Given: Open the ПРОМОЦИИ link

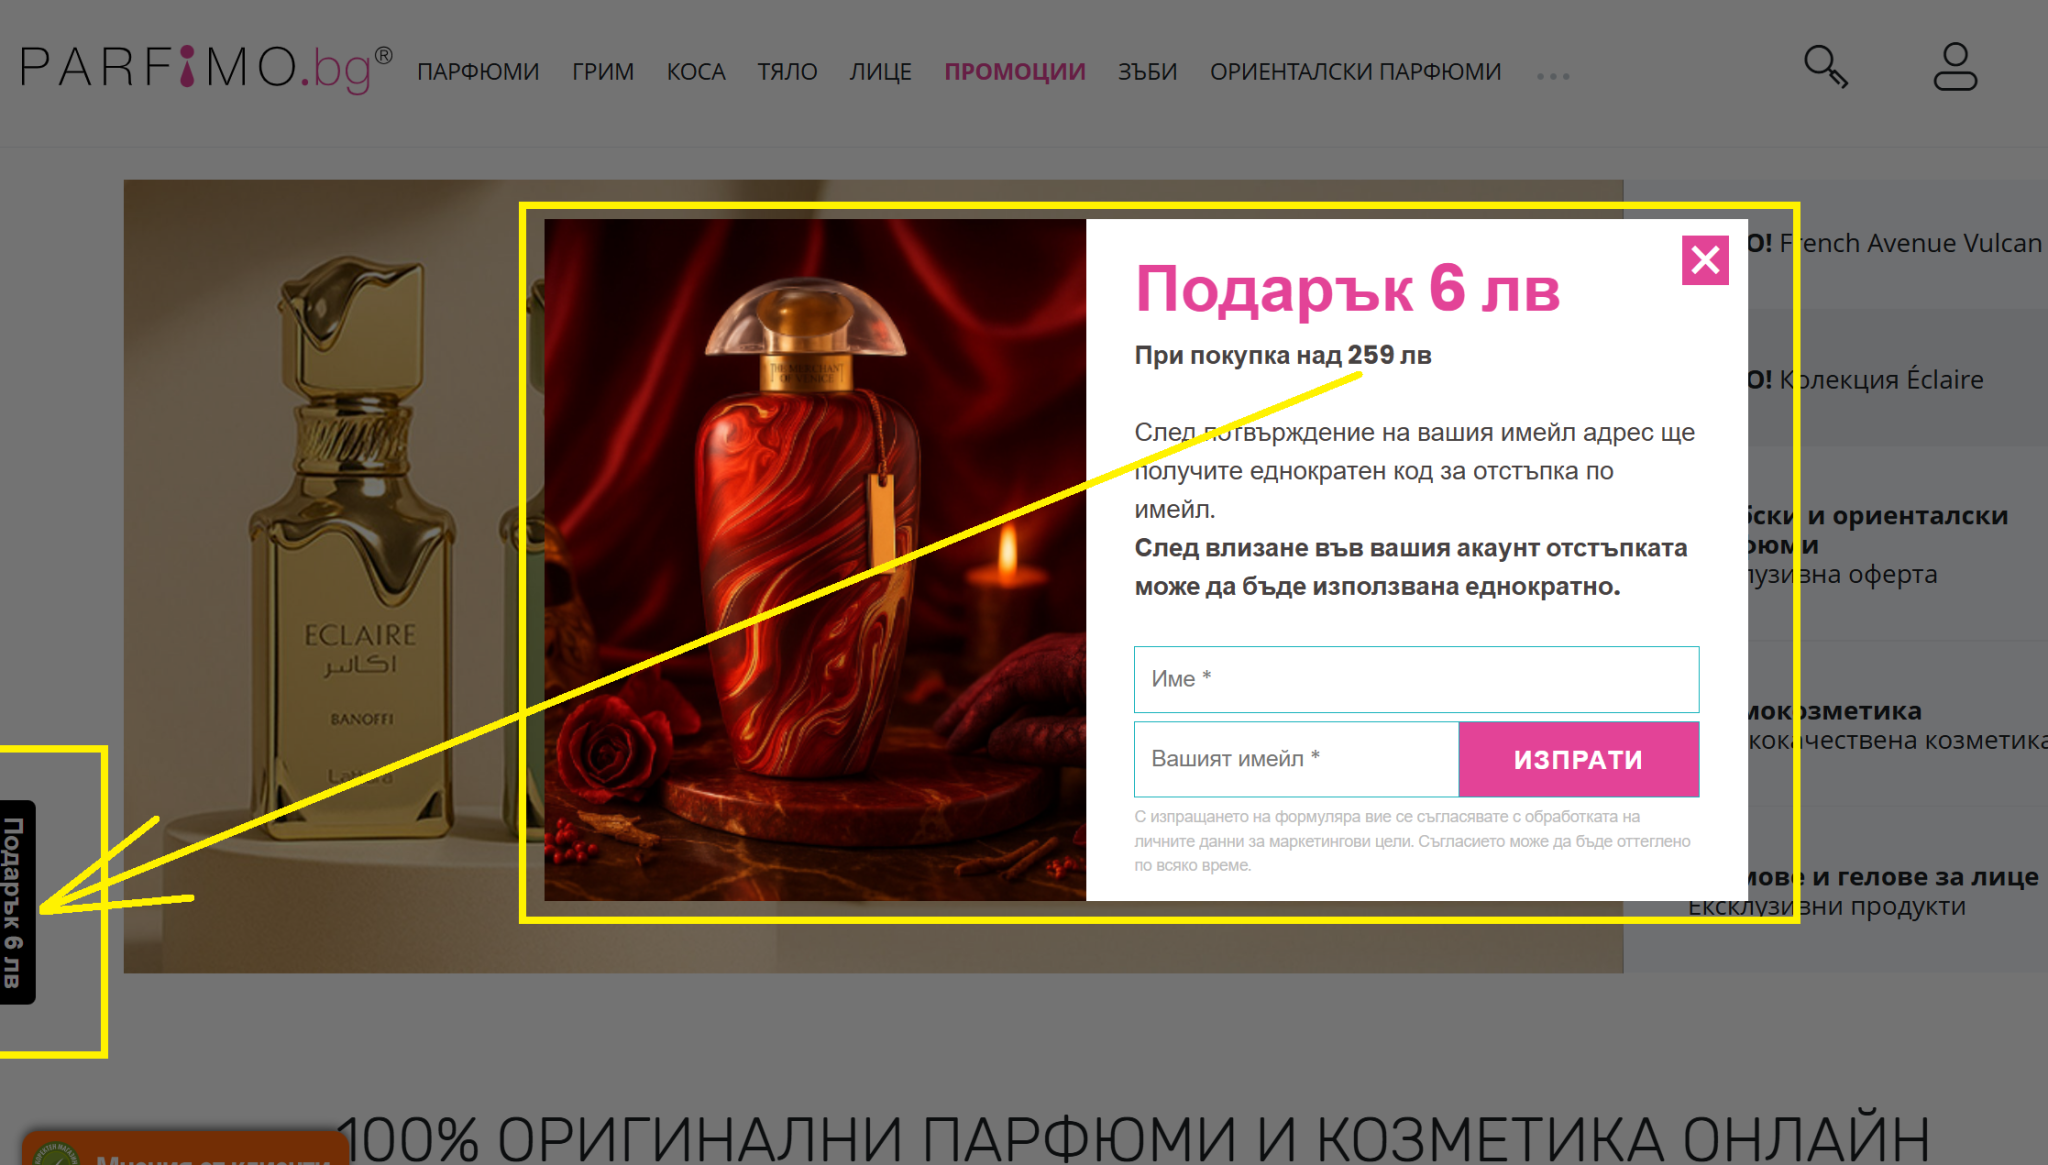Looking at the screenshot, I should (1014, 72).
